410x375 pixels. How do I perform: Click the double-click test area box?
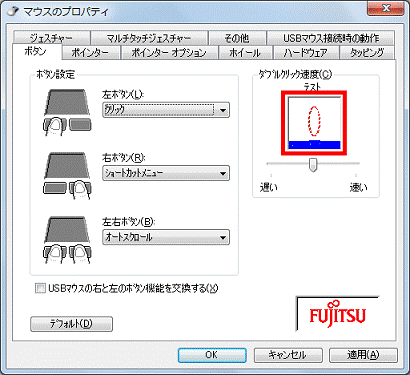tap(314, 123)
